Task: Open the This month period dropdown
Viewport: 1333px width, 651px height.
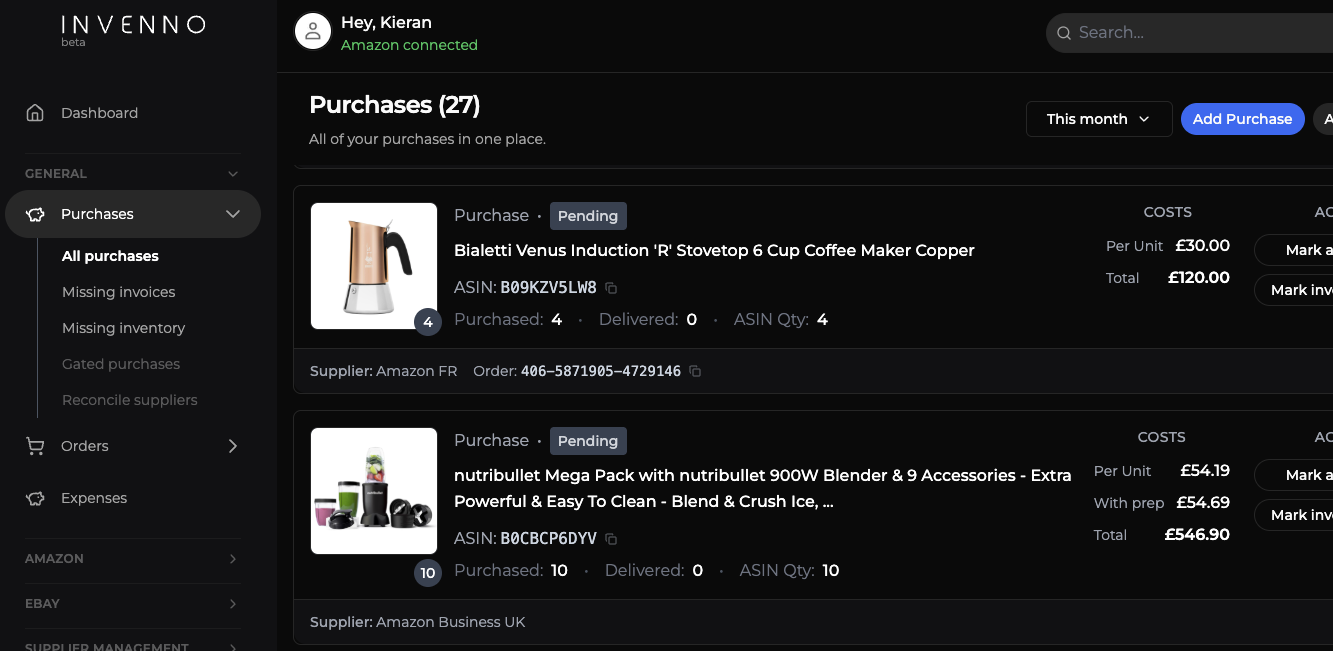Action: pyautogui.click(x=1099, y=119)
